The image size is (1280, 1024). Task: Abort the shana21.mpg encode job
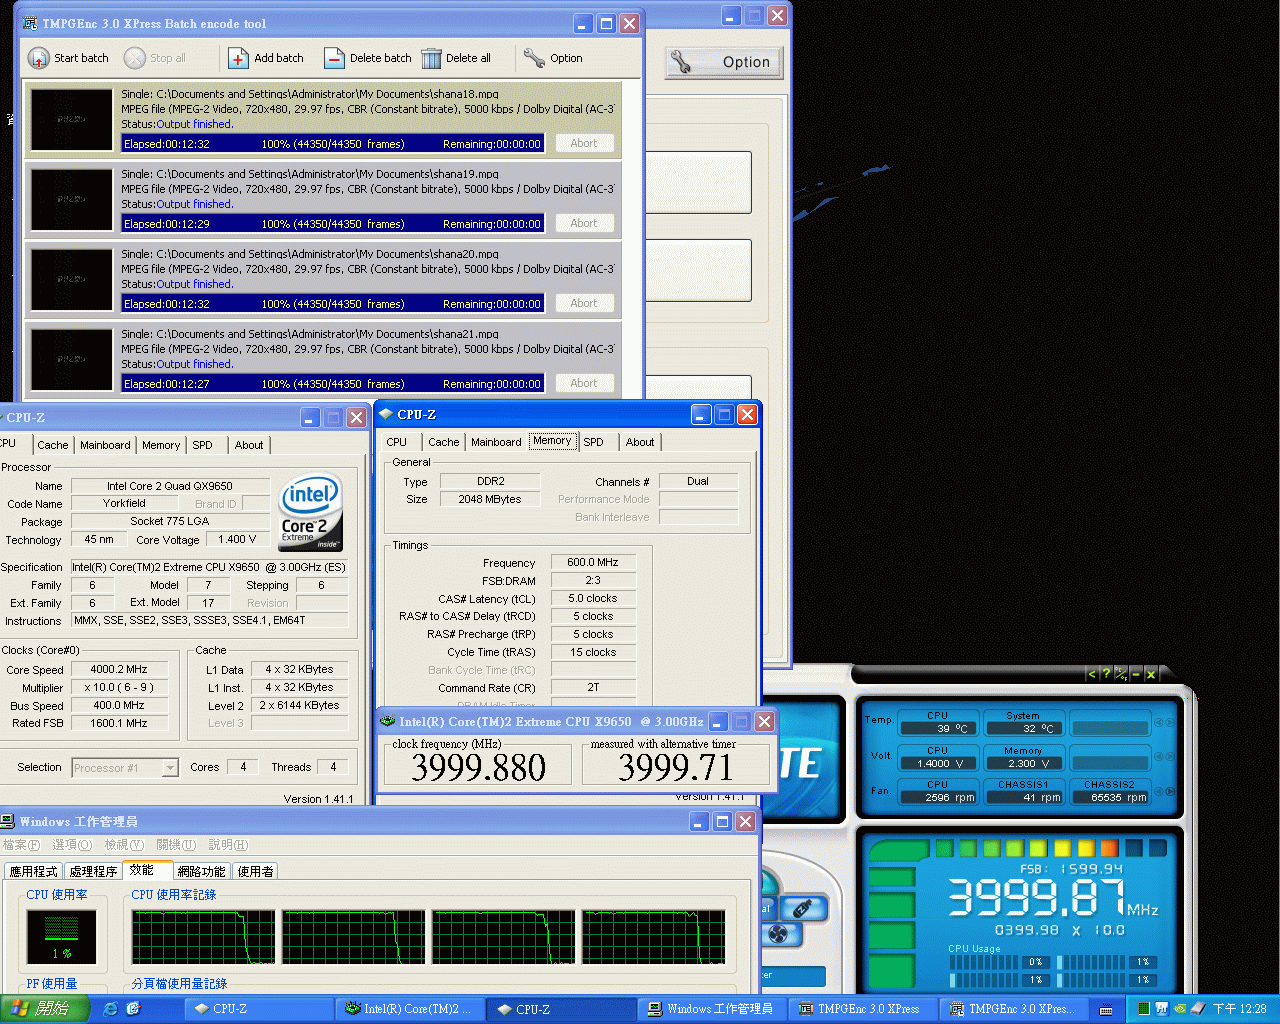point(584,383)
